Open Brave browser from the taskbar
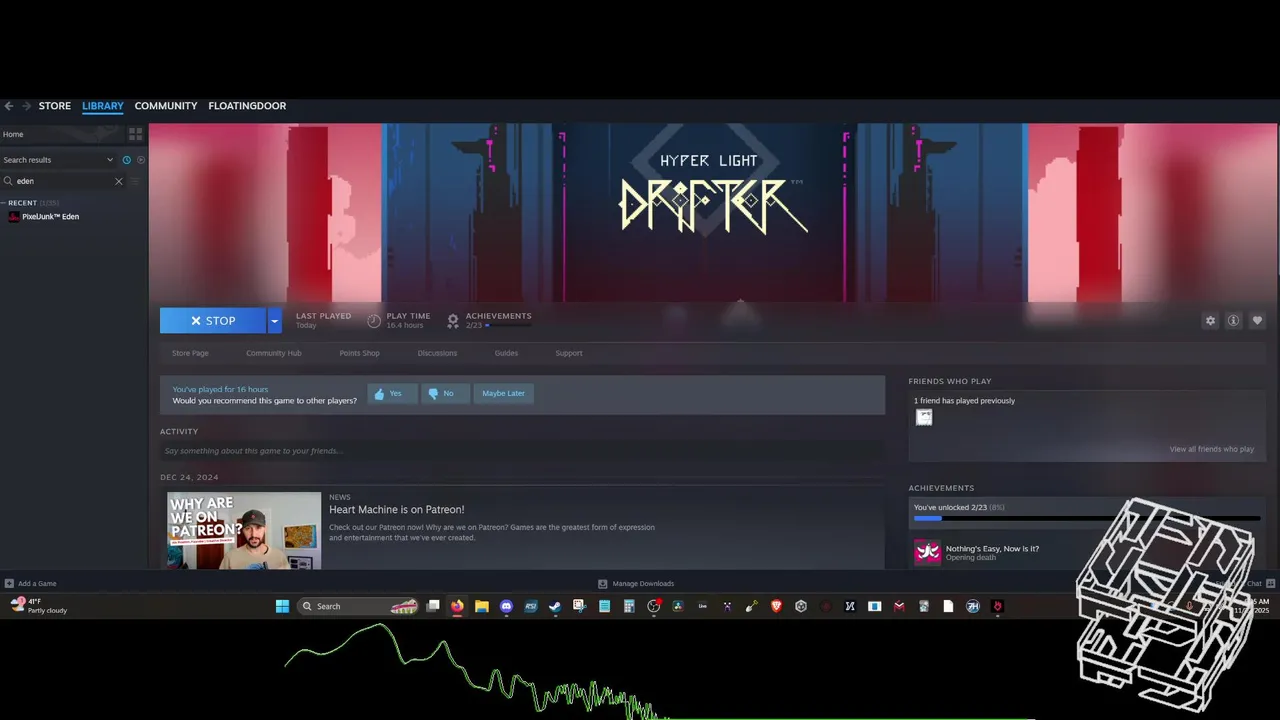This screenshot has width=1280, height=720. point(776,607)
